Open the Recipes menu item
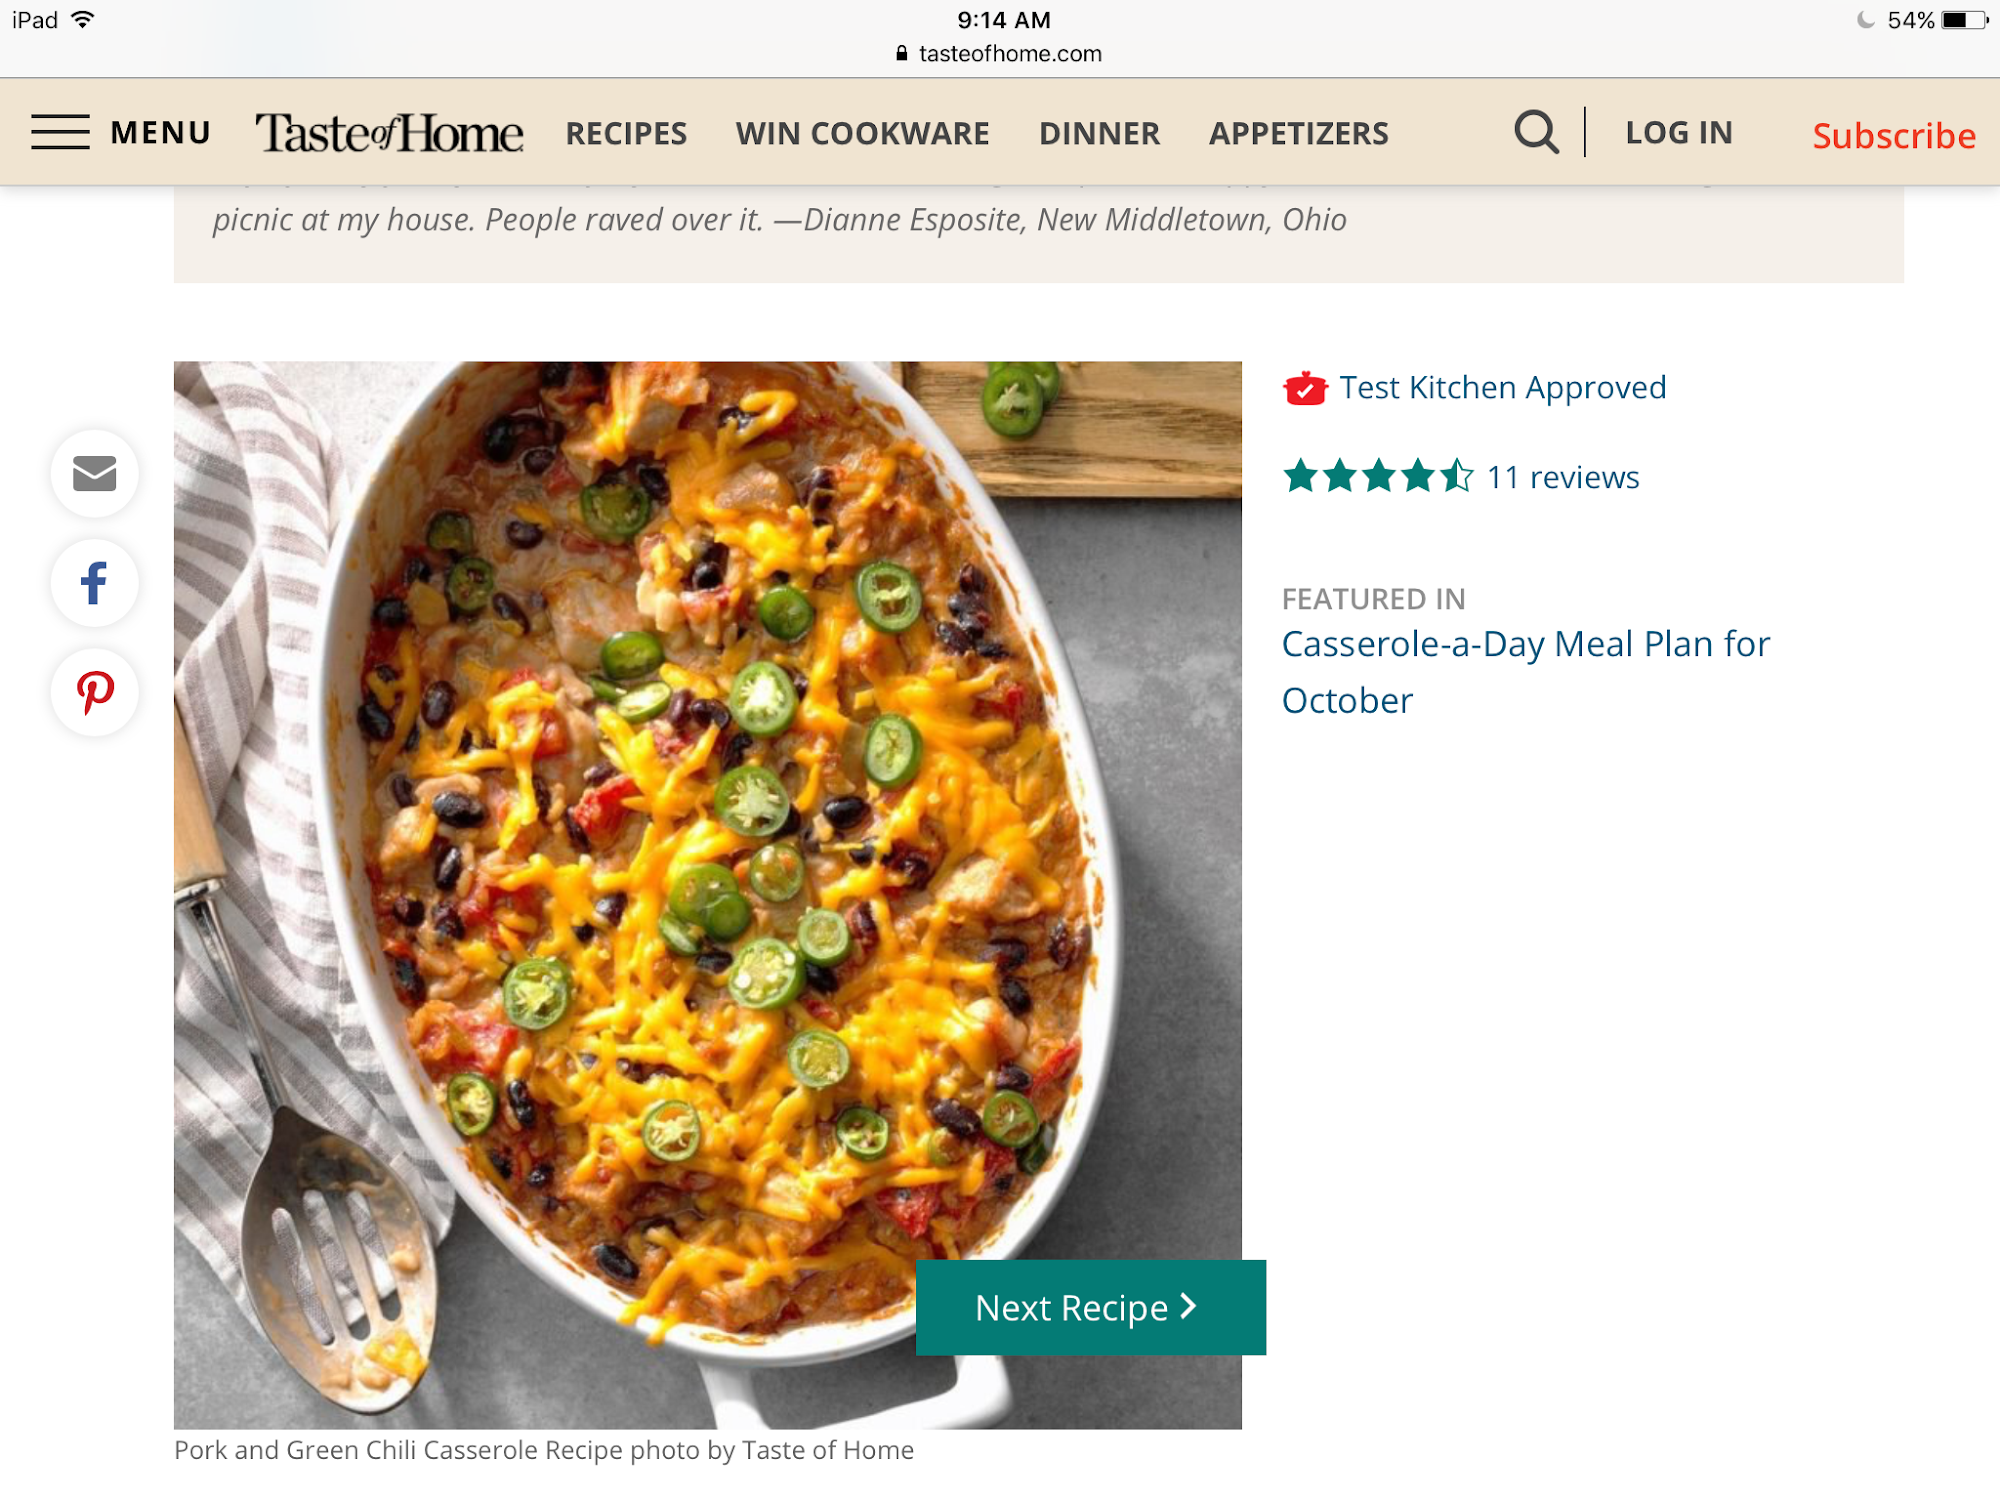Viewport: 2000px width, 1500px height. coord(626,133)
